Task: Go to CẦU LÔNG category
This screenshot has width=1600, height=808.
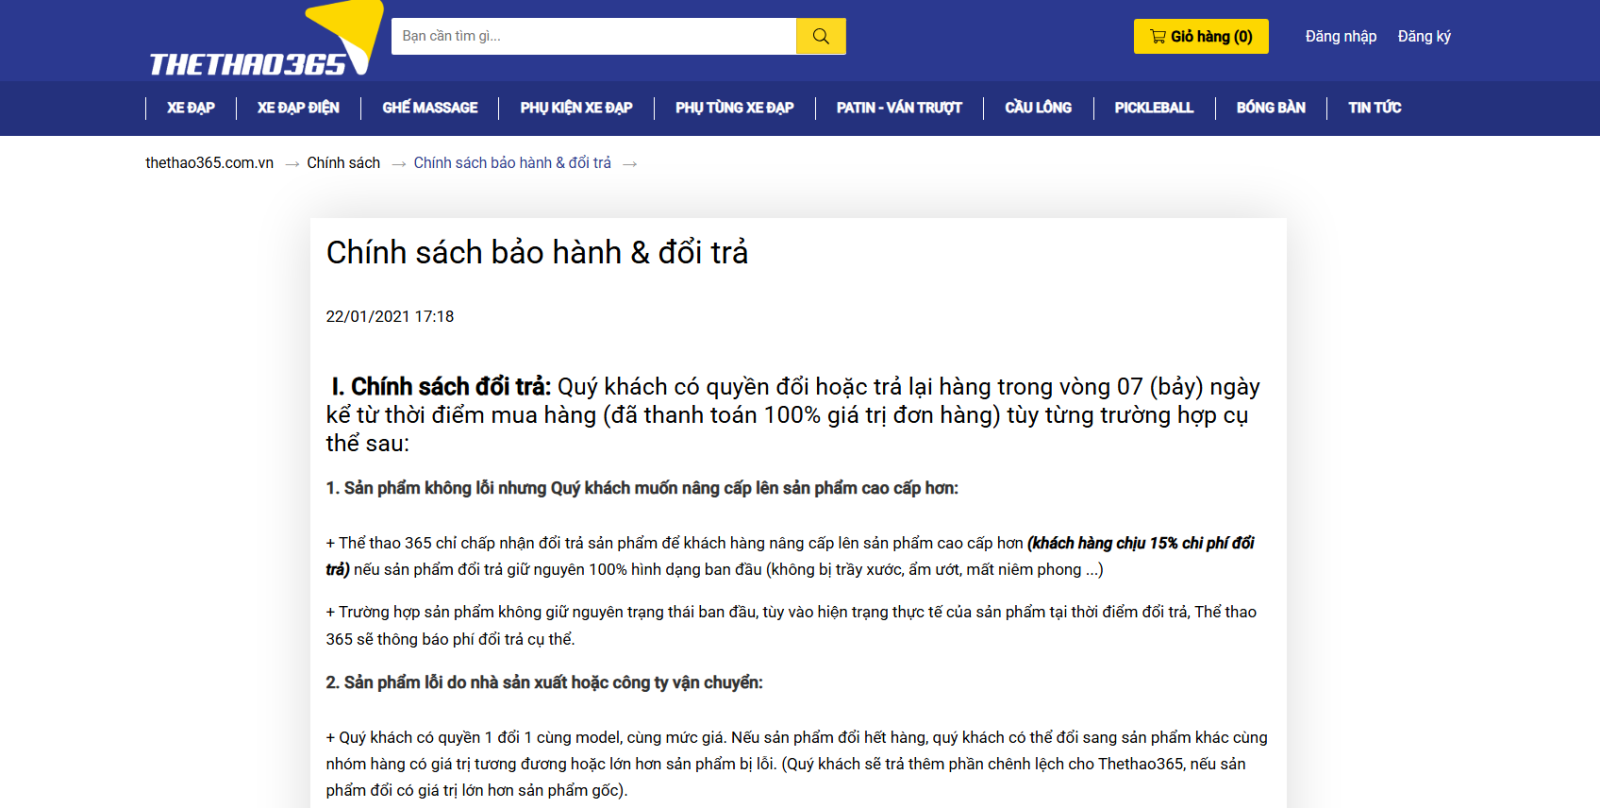Action: [x=1038, y=108]
